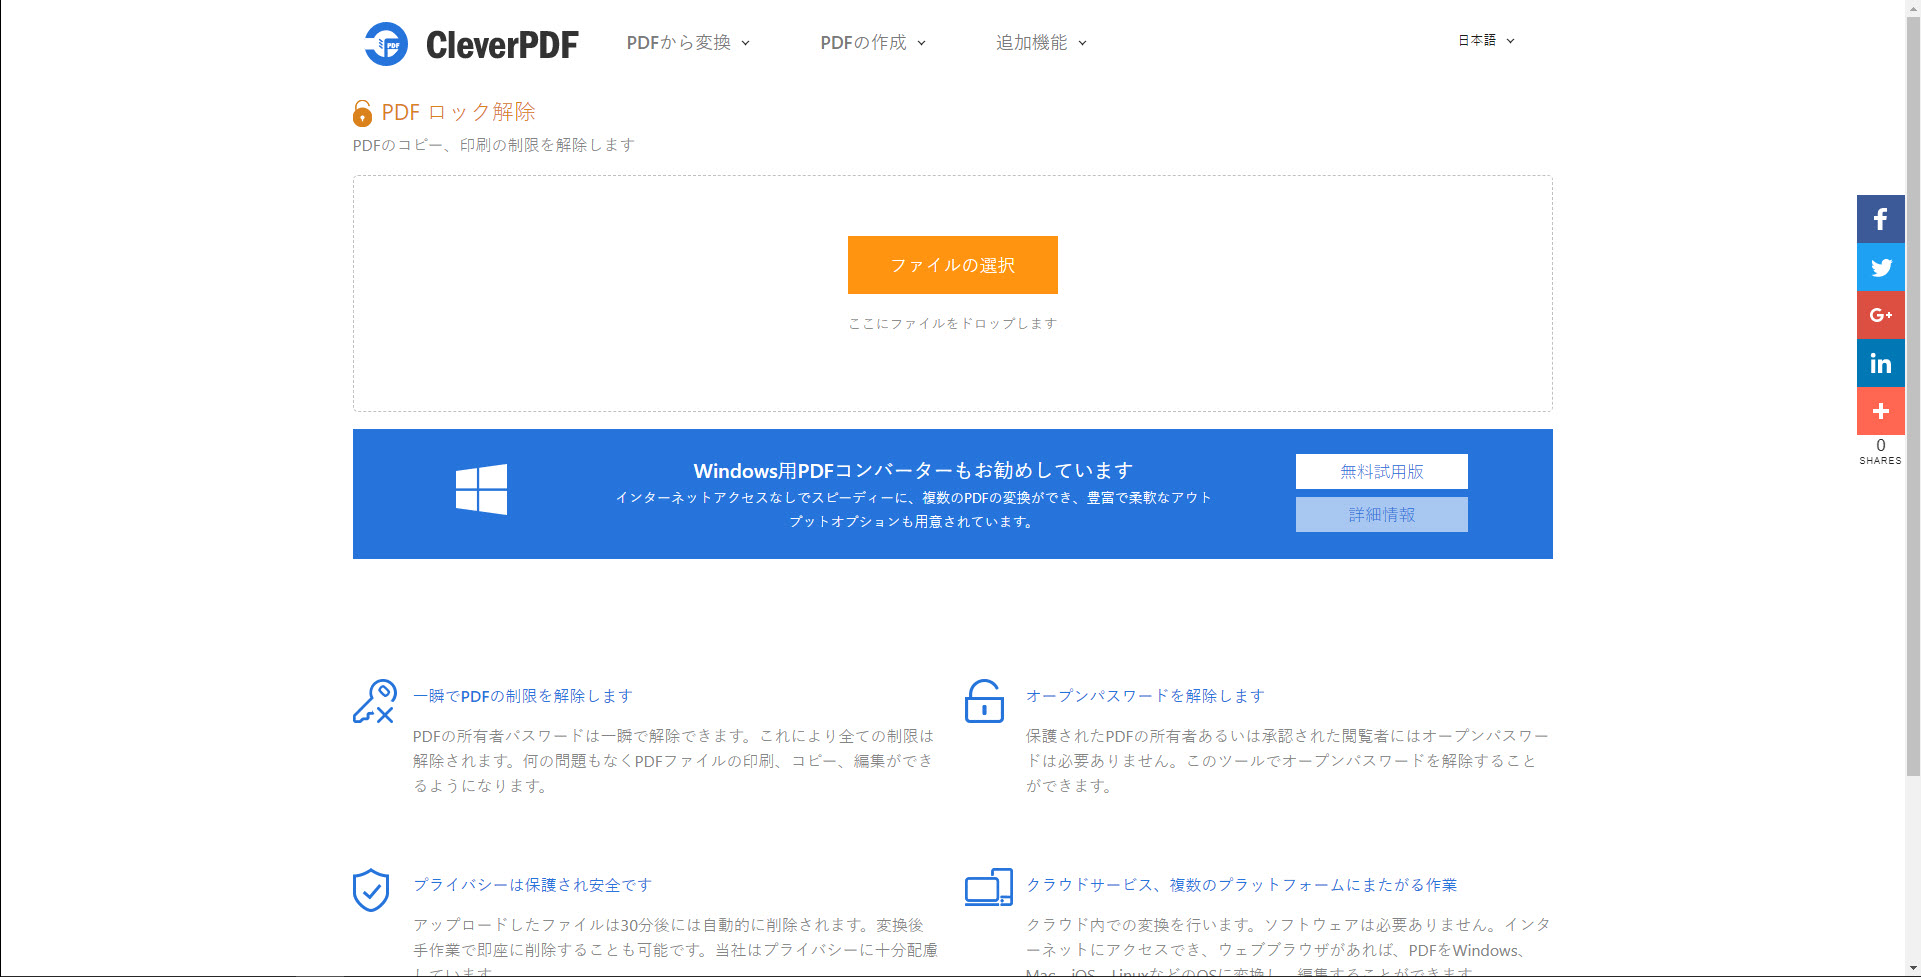Click the プライバシーは保護され安全です heading
This screenshot has width=1921, height=977.
pos(532,885)
